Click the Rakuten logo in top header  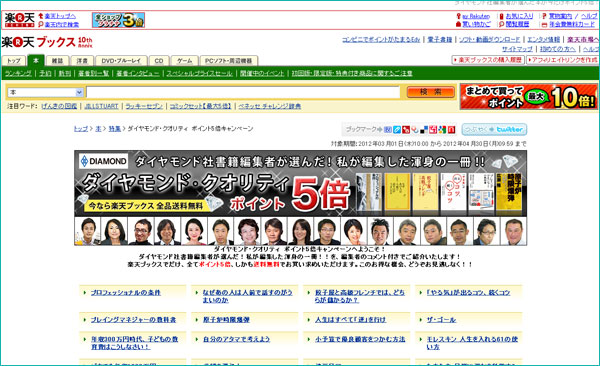click(20, 20)
